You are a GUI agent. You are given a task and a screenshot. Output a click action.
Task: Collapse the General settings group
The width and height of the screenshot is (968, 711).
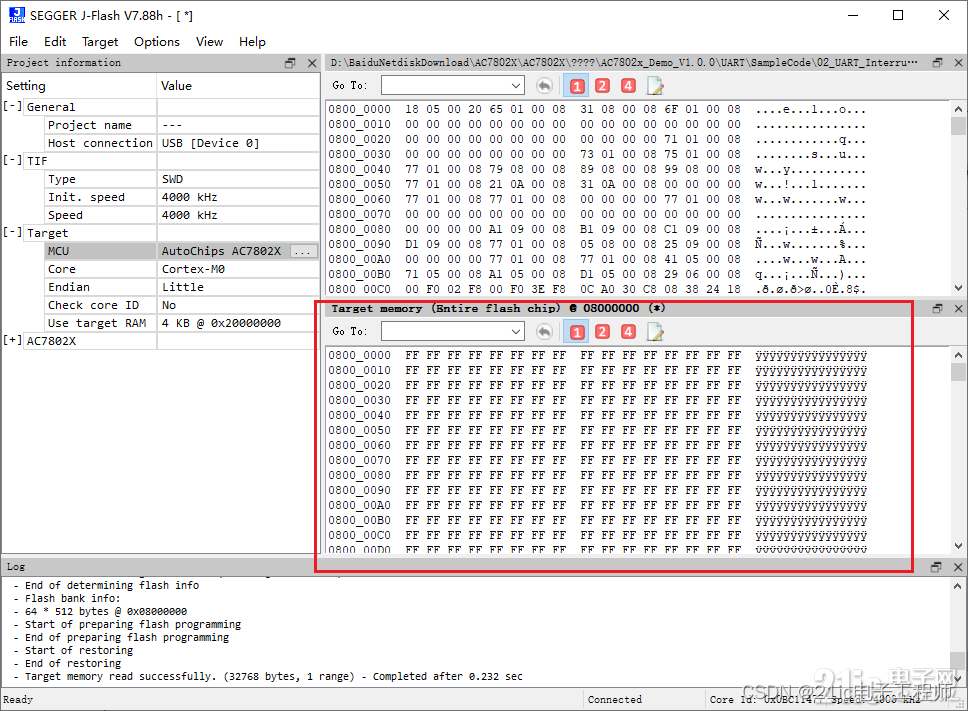[x=12, y=106]
